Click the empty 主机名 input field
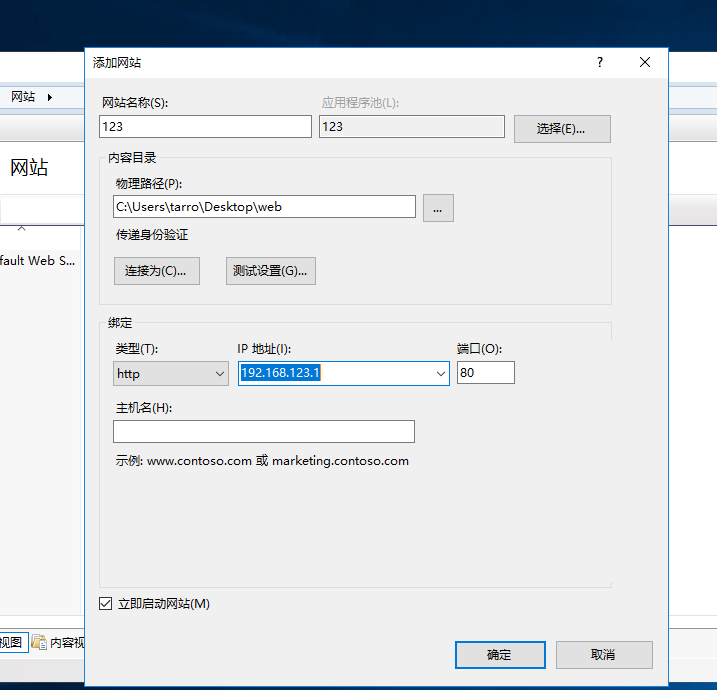Viewport: 717px width, 690px height. tap(264, 431)
